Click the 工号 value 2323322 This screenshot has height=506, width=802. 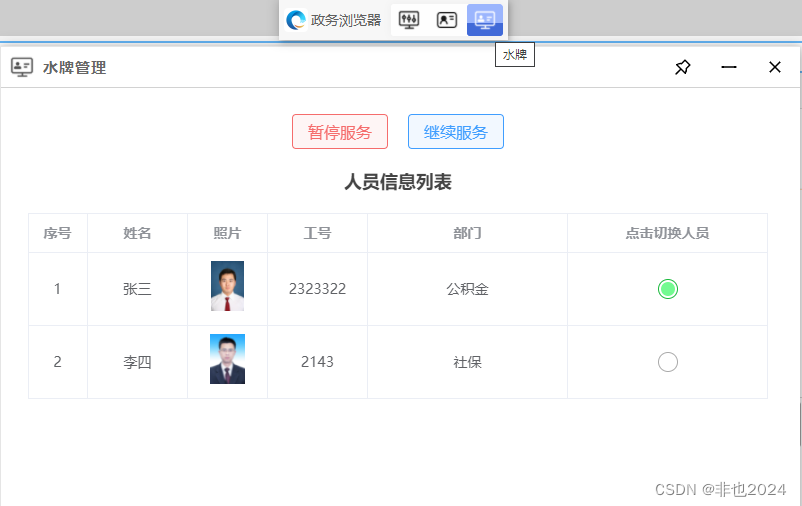(317, 289)
